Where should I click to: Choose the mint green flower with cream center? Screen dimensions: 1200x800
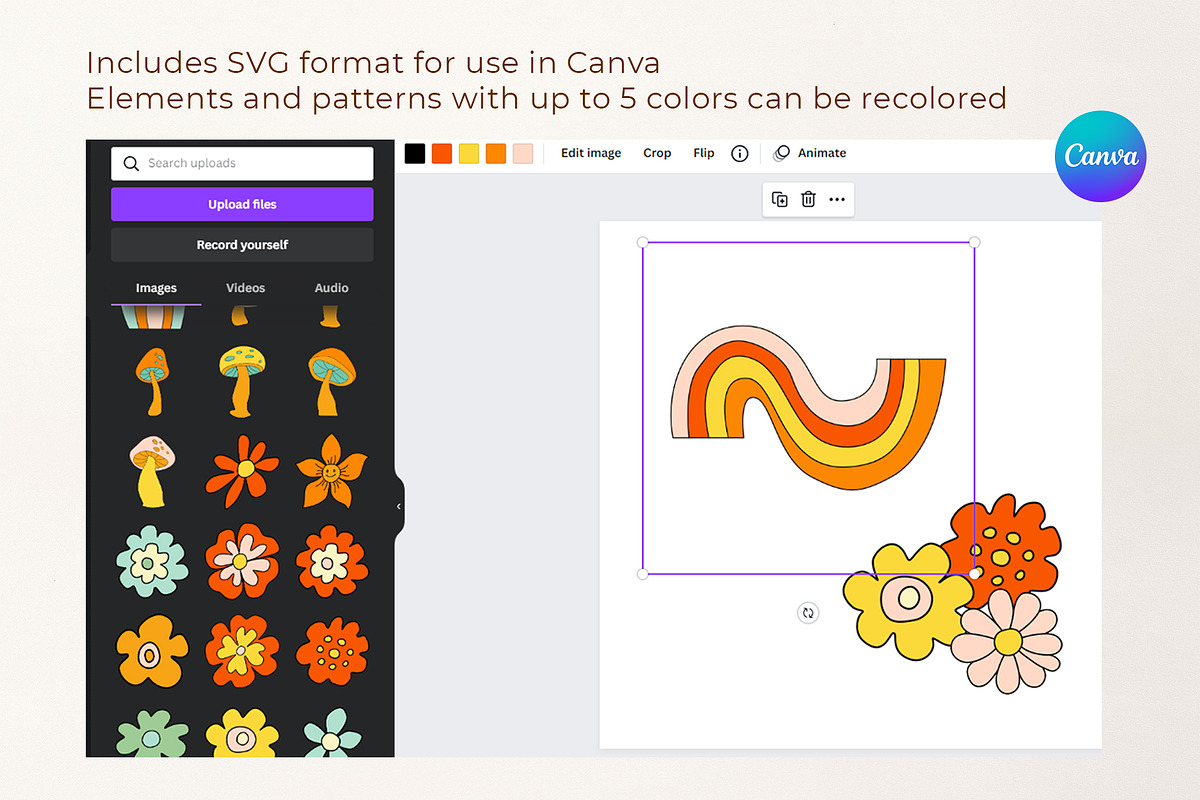click(151, 562)
